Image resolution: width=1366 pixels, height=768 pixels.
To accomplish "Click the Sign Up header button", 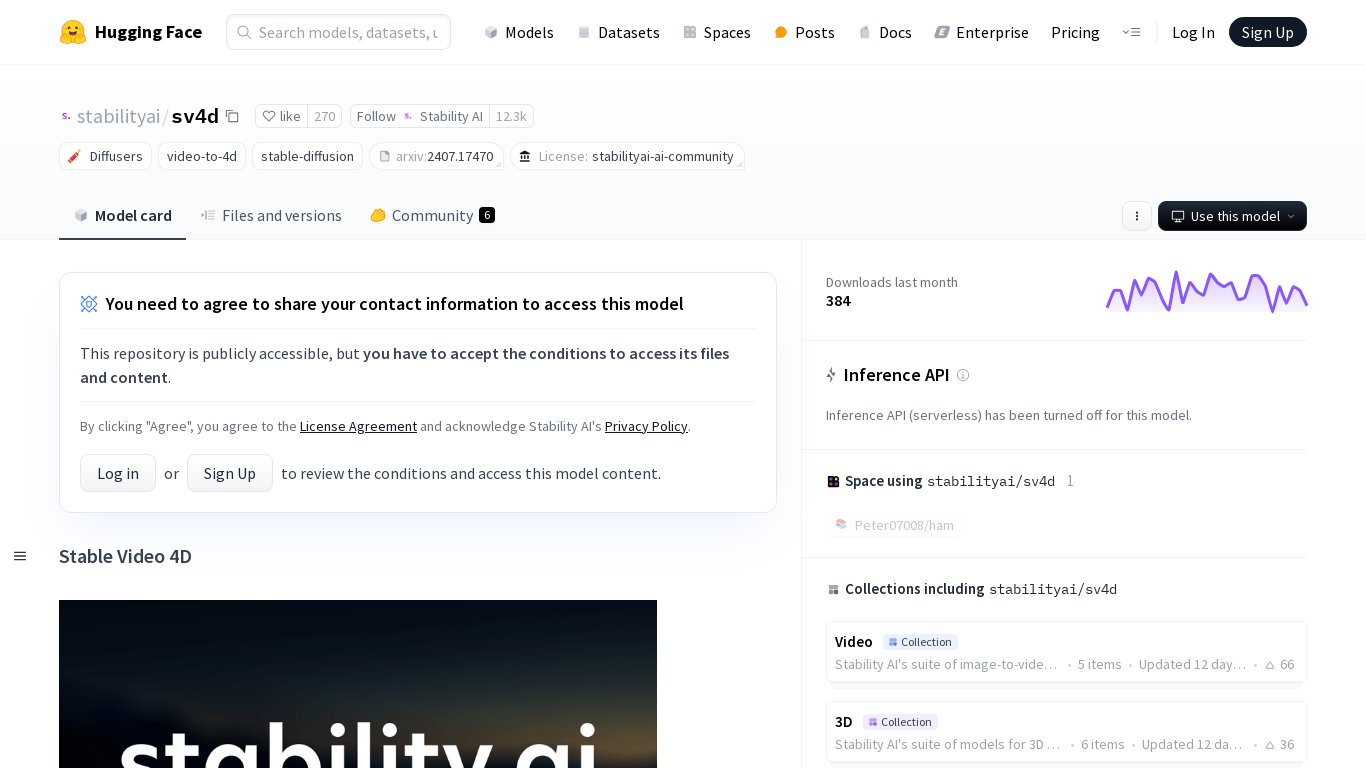I will tap(1267, 32).
